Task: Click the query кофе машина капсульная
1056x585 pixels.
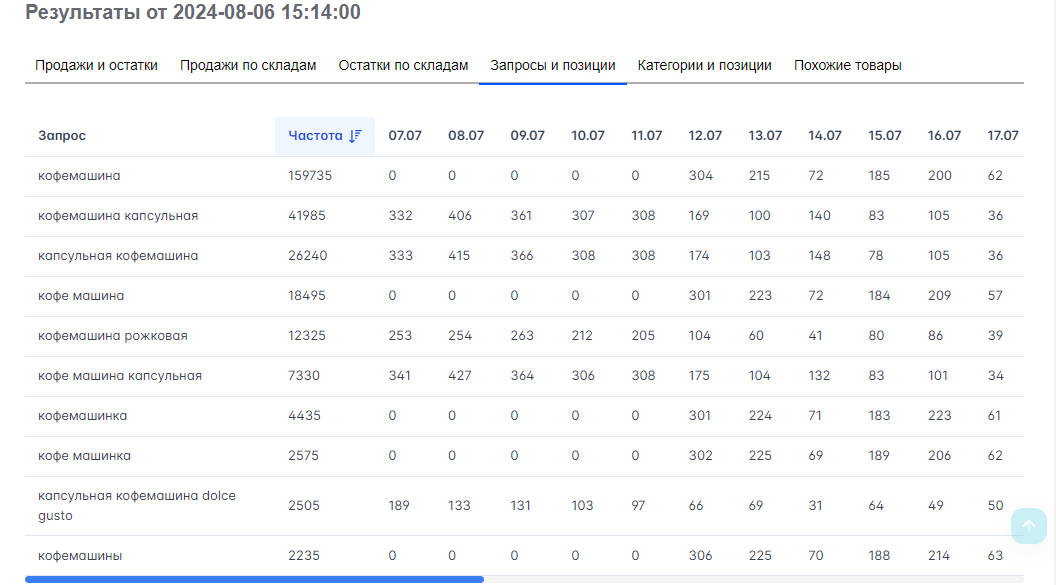Action: 120,376
